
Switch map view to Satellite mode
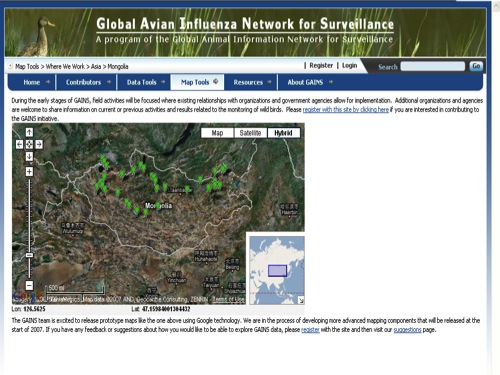(250, 133)
